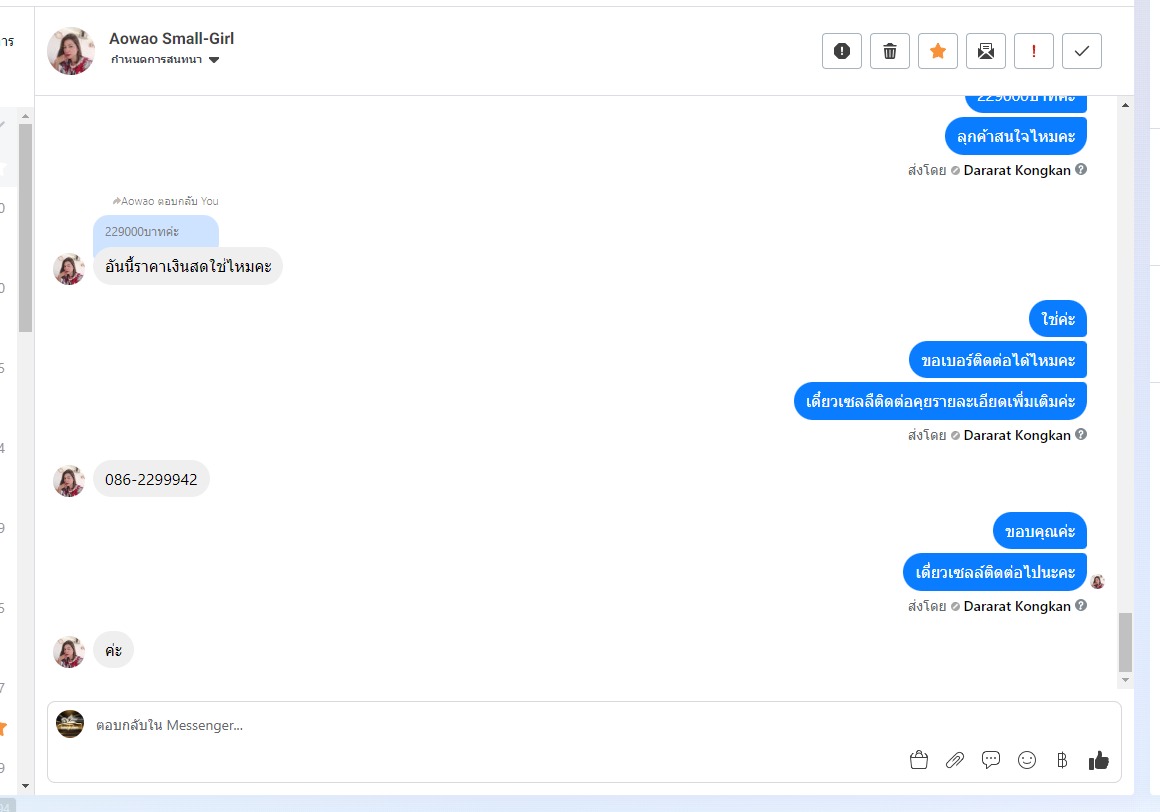Screen dimensions: 1160x812
Task: Mark conversation as spam with exclamation circle icon
Action: 842,51
